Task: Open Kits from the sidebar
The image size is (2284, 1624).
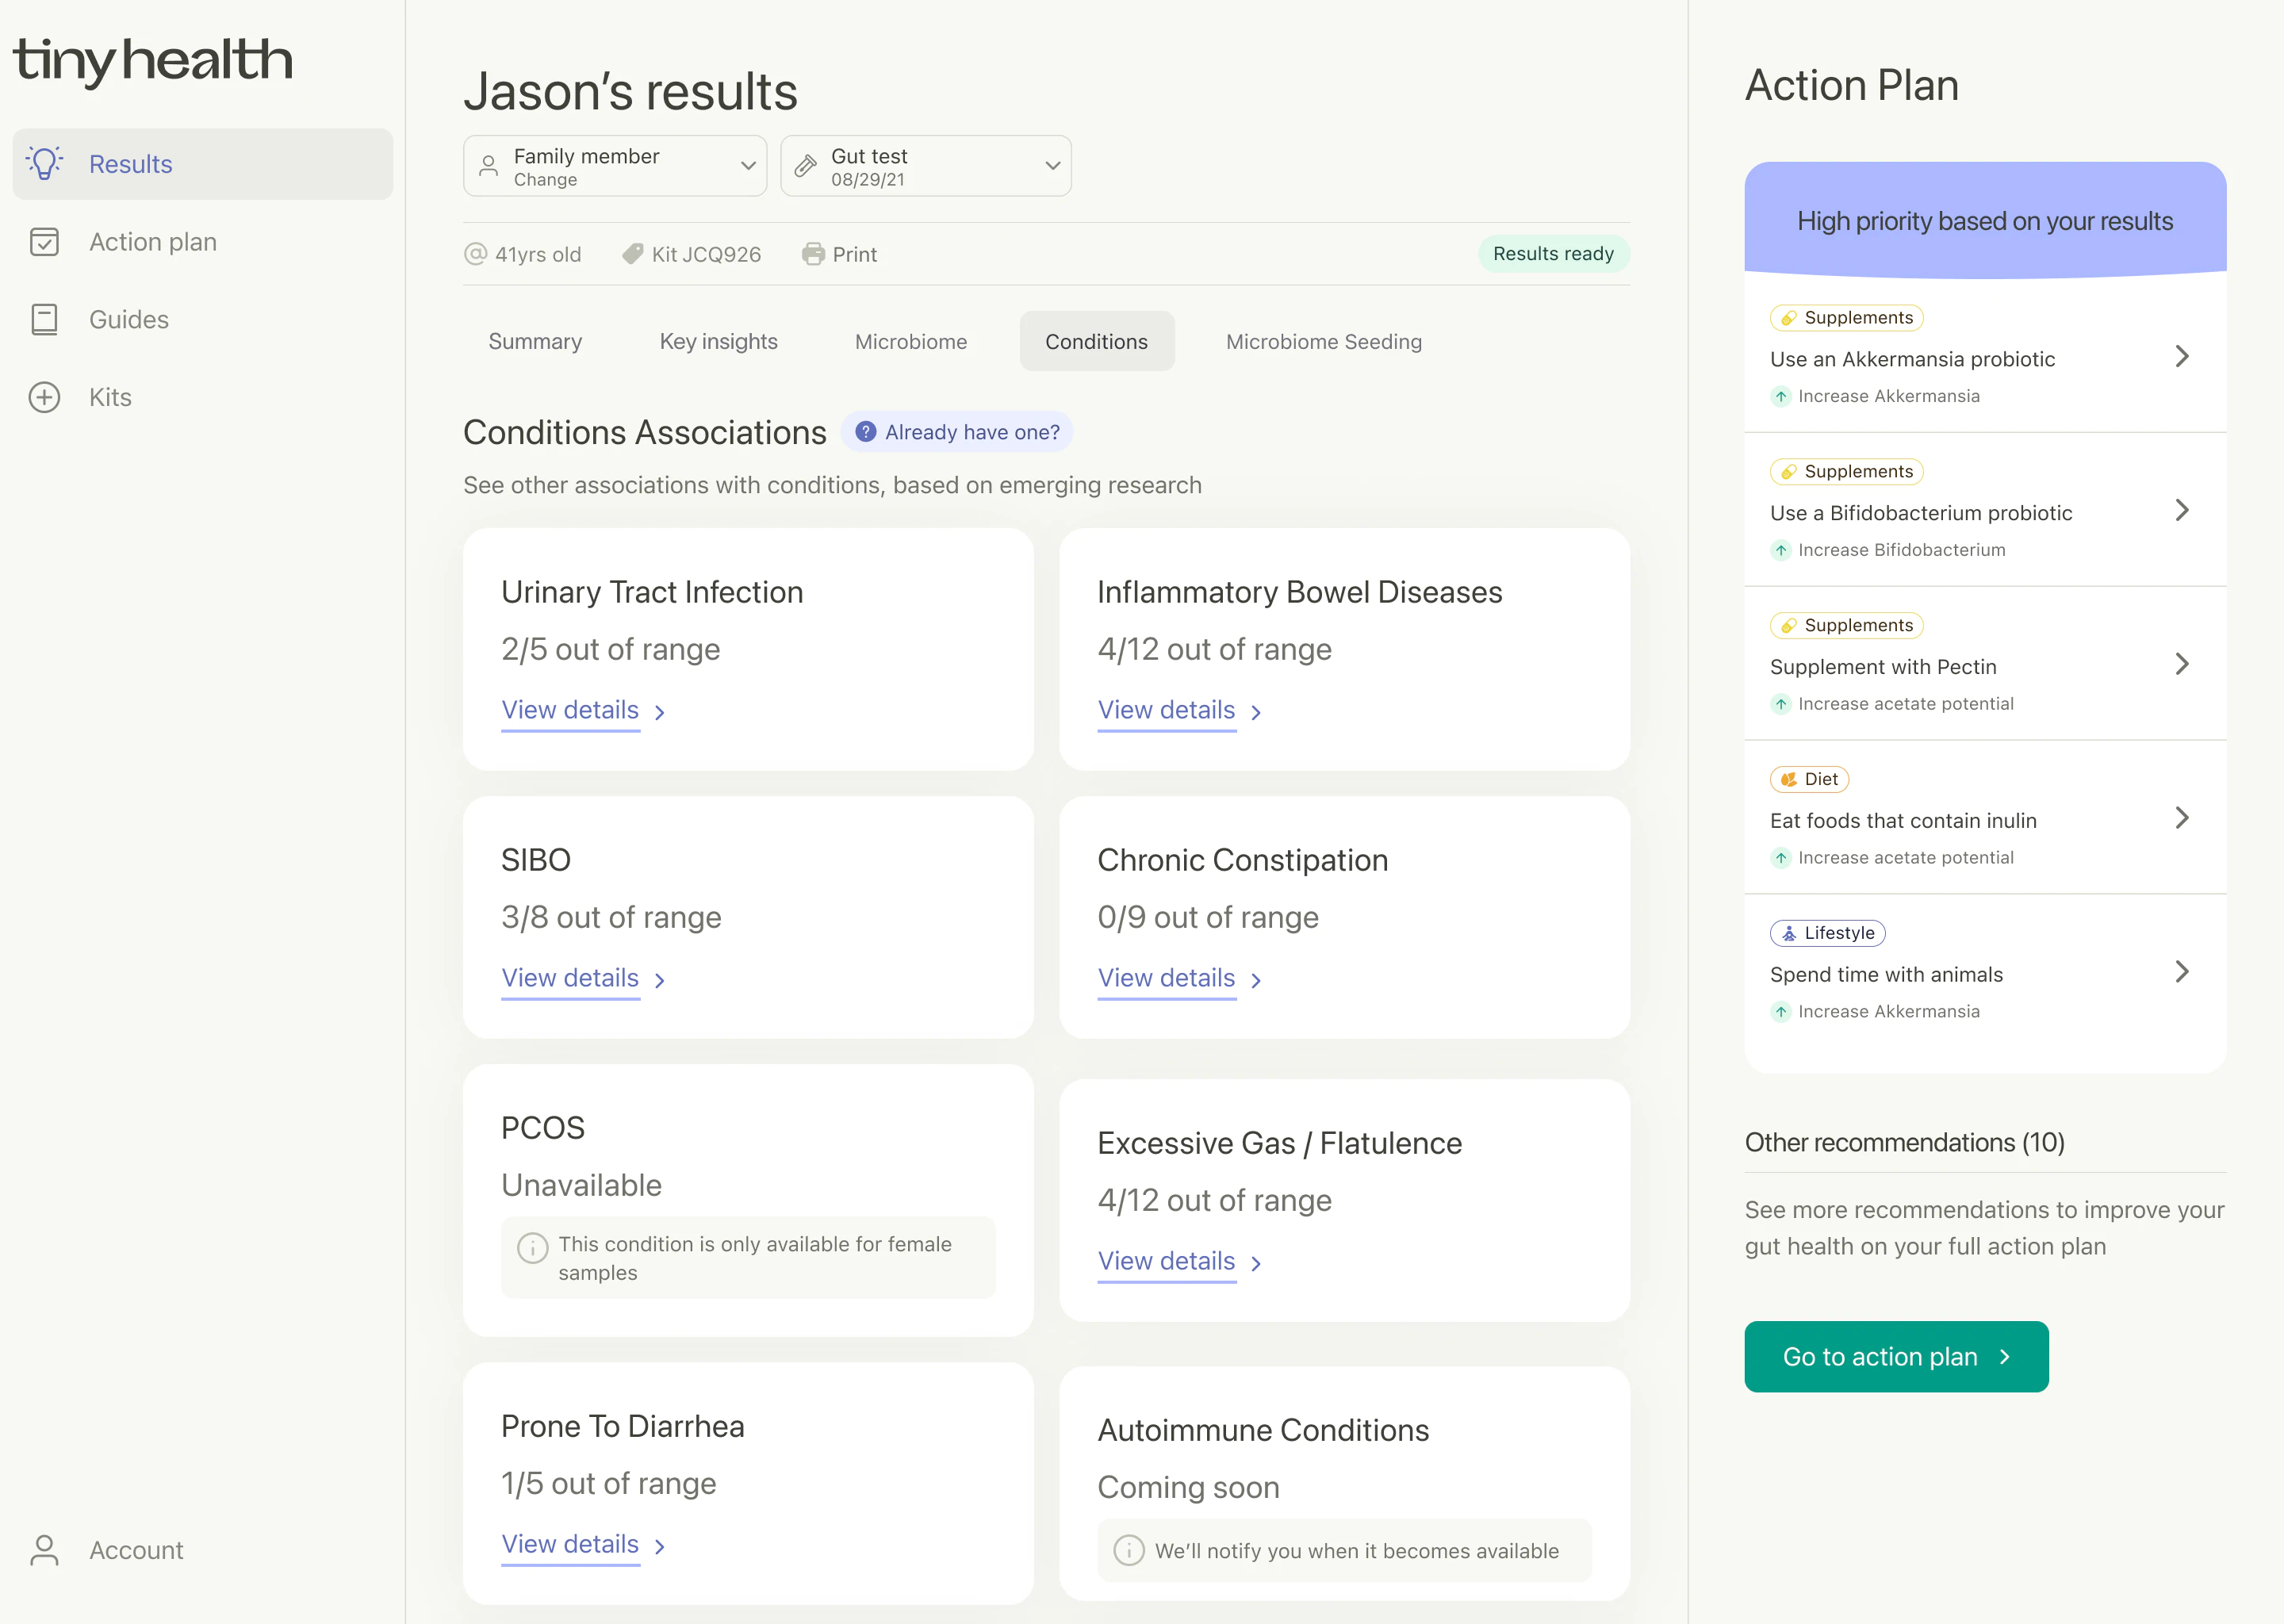Action: tap(203, 397)
